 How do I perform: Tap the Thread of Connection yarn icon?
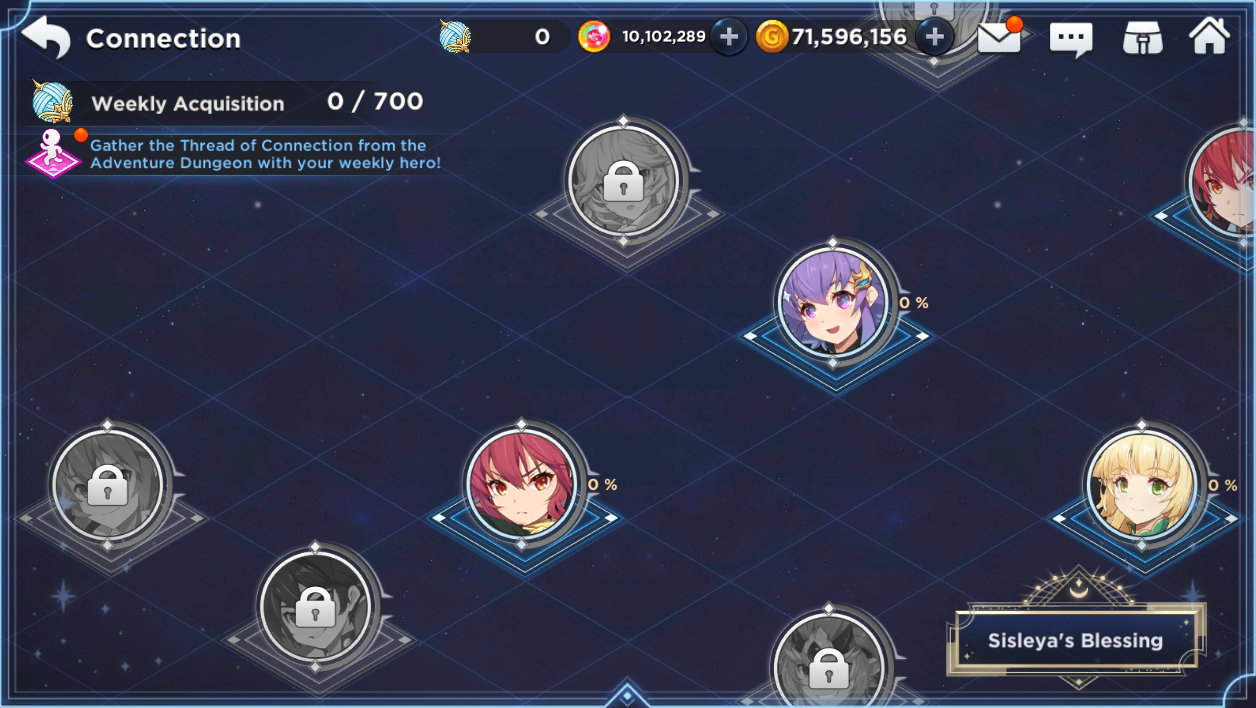tap(455, 37)
